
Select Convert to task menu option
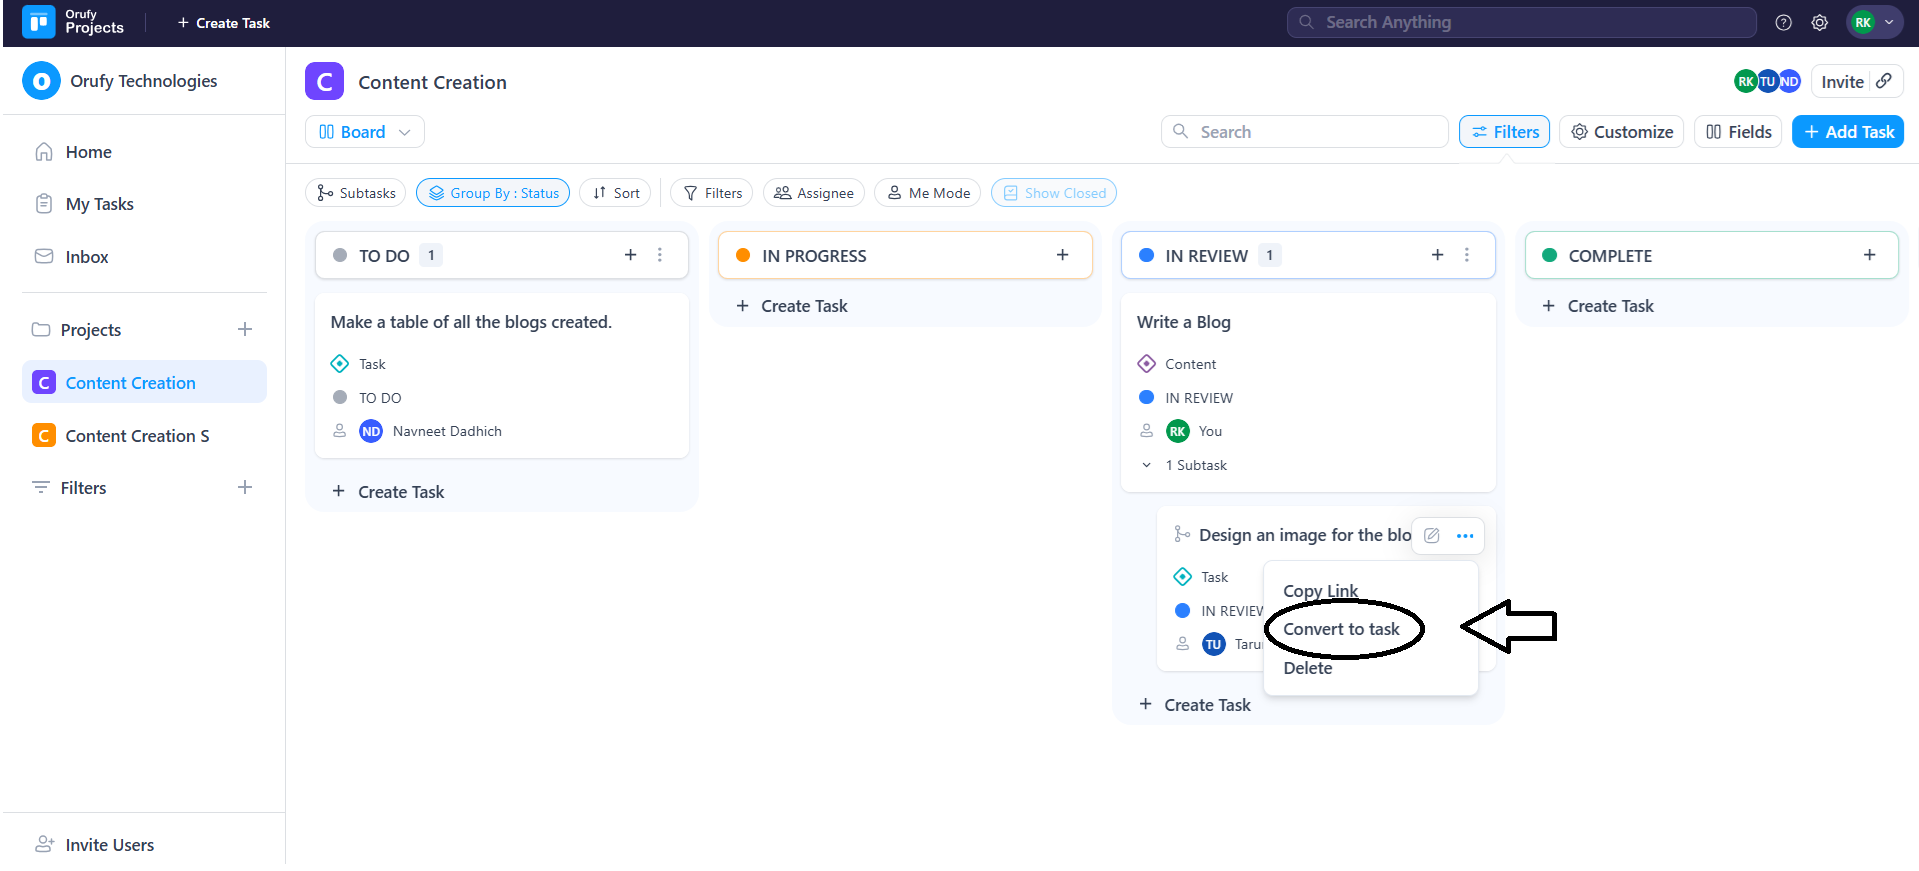[1341, 629]
